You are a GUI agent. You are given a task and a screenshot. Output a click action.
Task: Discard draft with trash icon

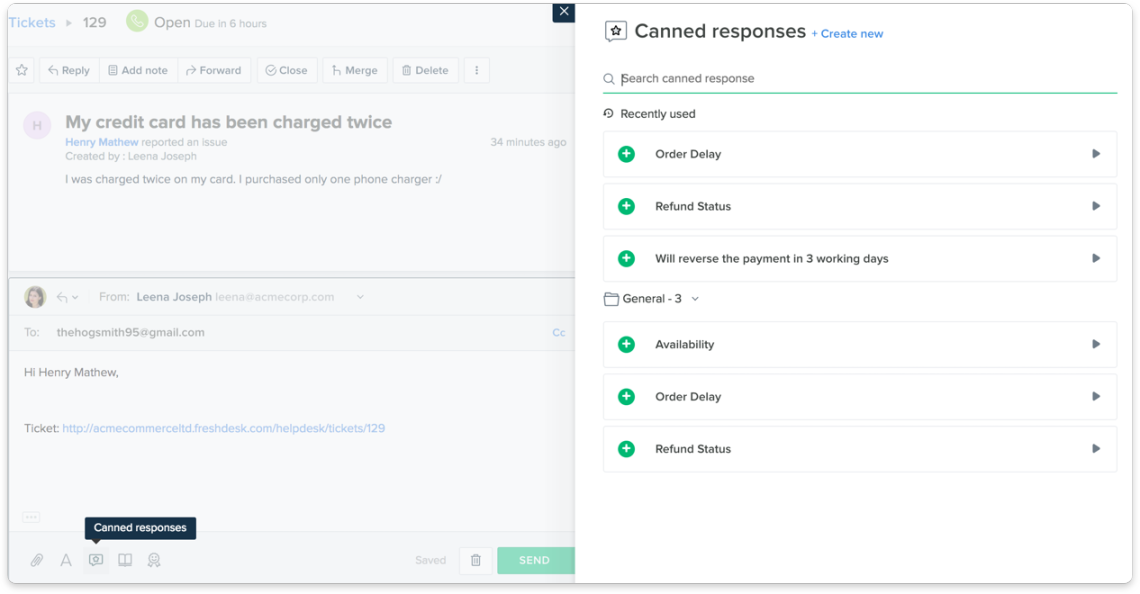pyautogui.click(x=476, y=560)
